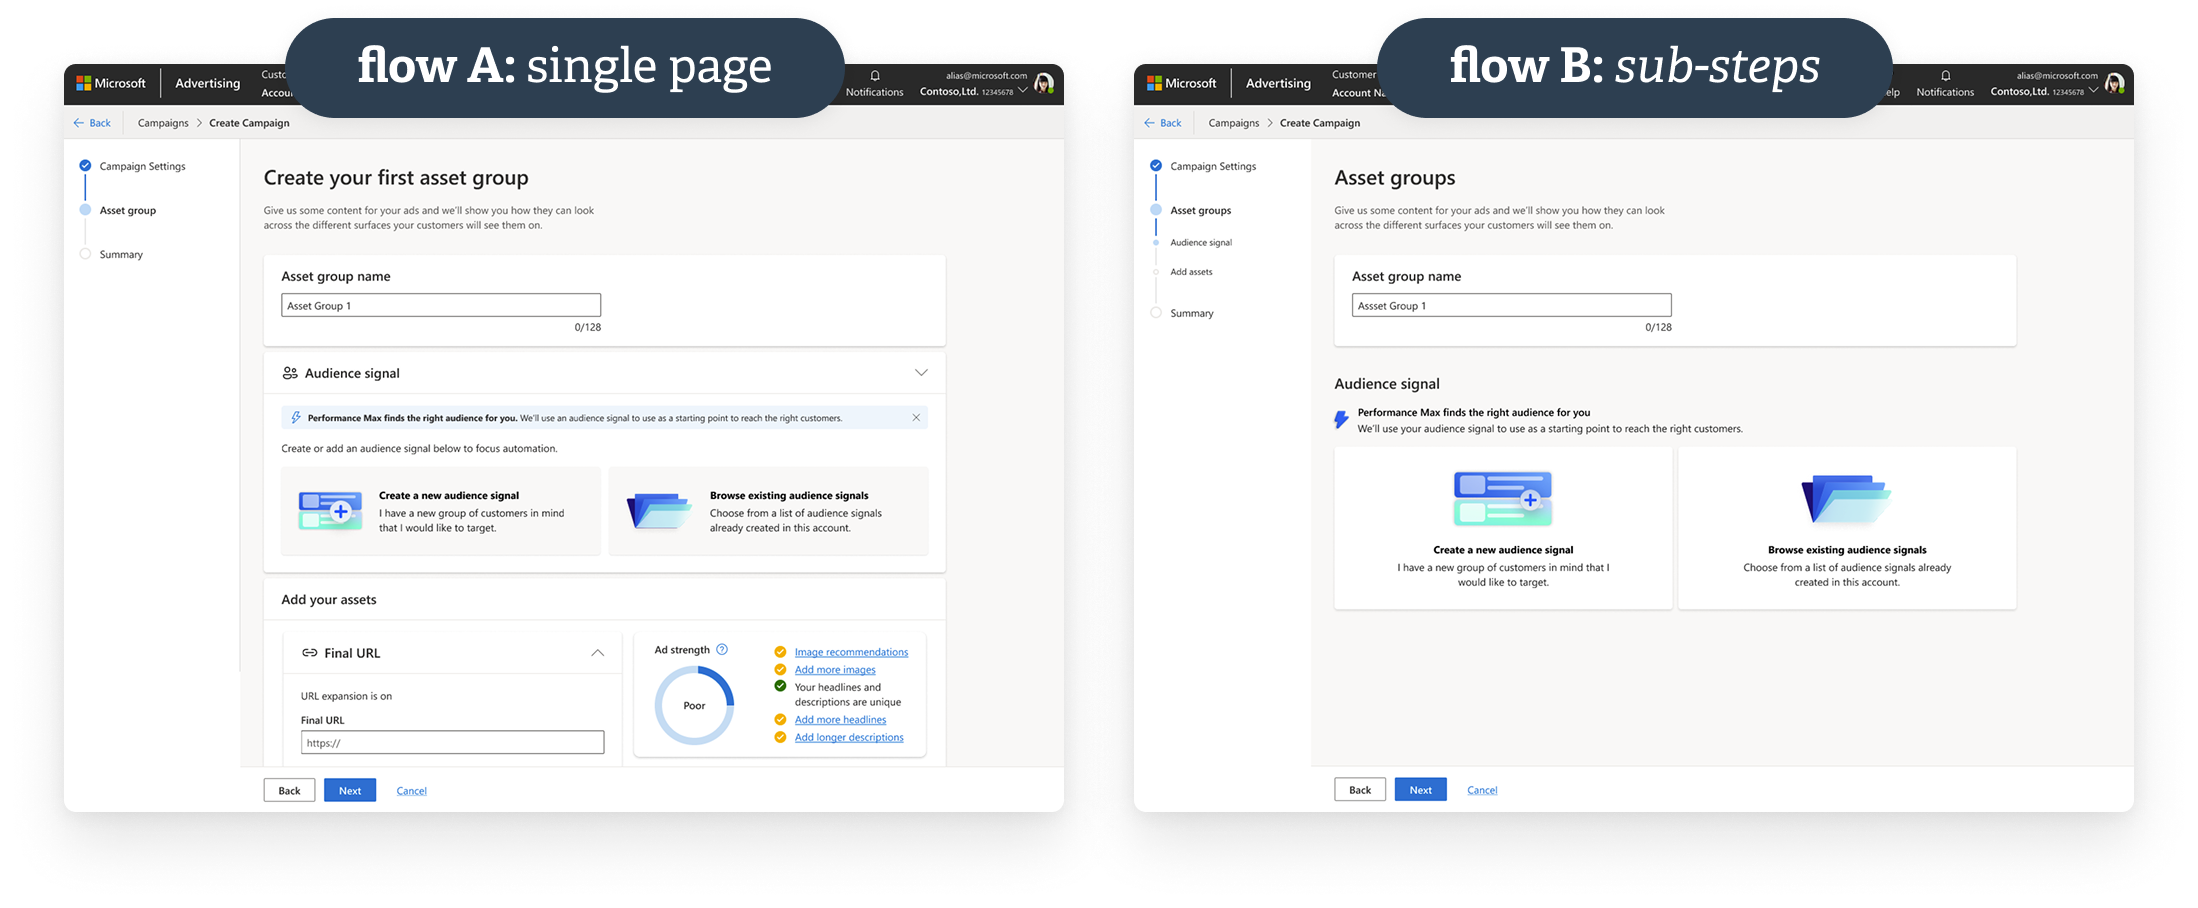Click Advertising in flow A header
Viewport: 2198px width, 908px height.
pyautogui.click(x=208, y=83)
